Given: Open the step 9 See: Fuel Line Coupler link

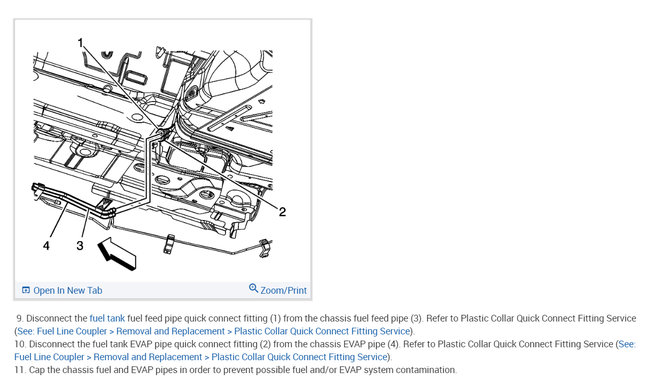Looking at the screenshot, I should coord(213,331).
